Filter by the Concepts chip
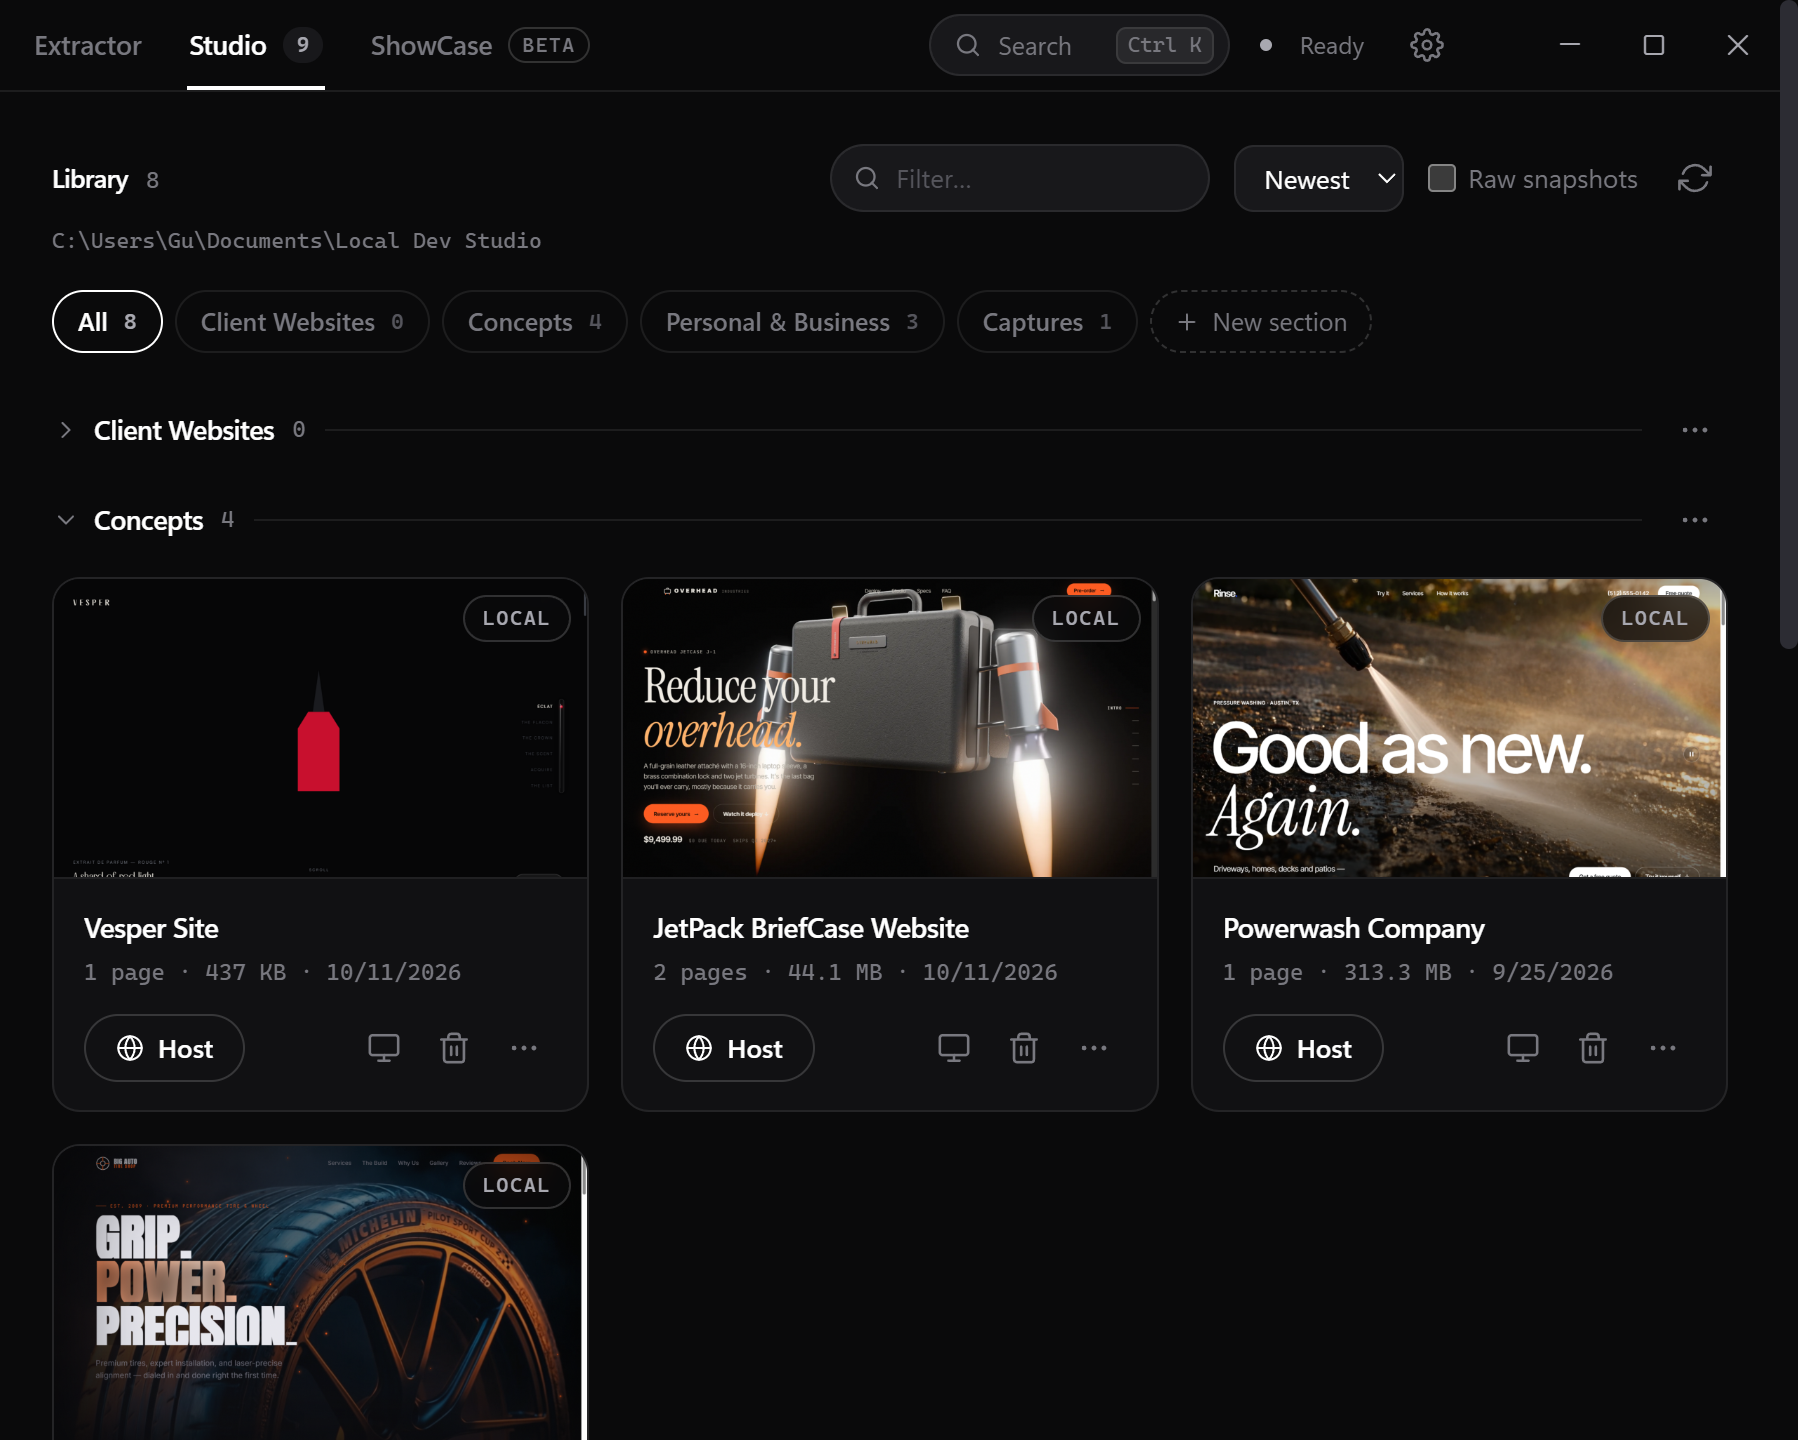The width and height of the screenshot is (1798, 1440). point(535,322)
